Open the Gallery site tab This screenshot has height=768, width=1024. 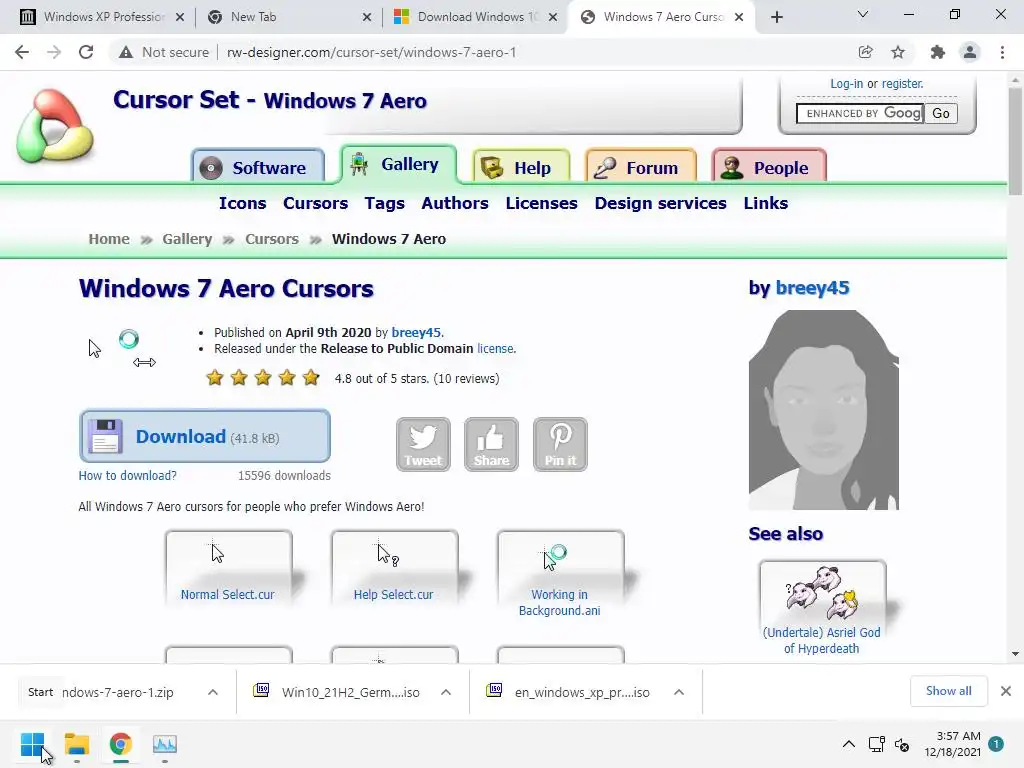[x=398, y=164]
